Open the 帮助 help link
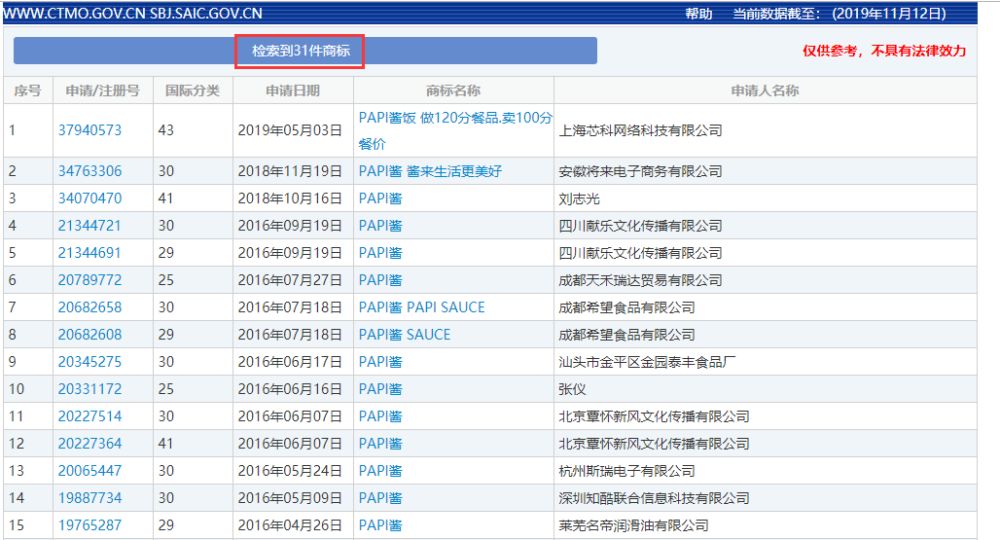 (x=698, y=13)
